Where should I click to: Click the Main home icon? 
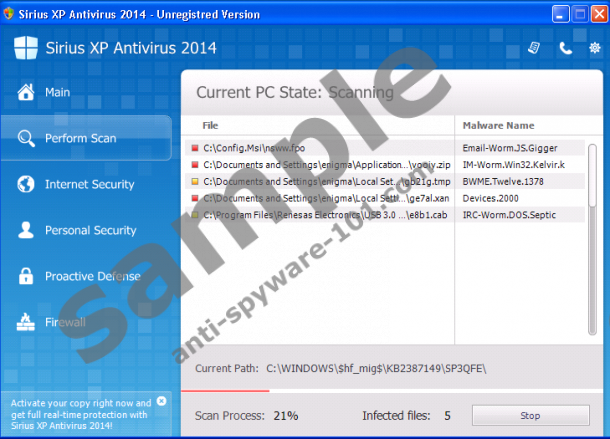pos(25,92)
